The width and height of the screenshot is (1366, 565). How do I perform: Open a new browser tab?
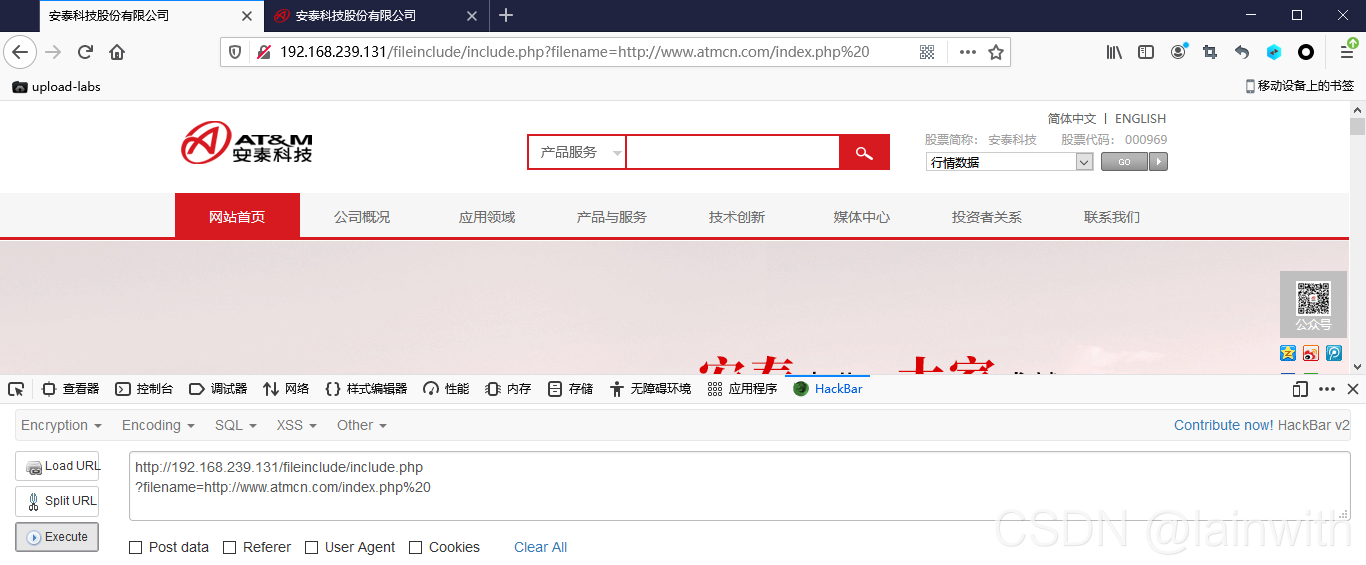pyautogui.click(x=506, y=15)
